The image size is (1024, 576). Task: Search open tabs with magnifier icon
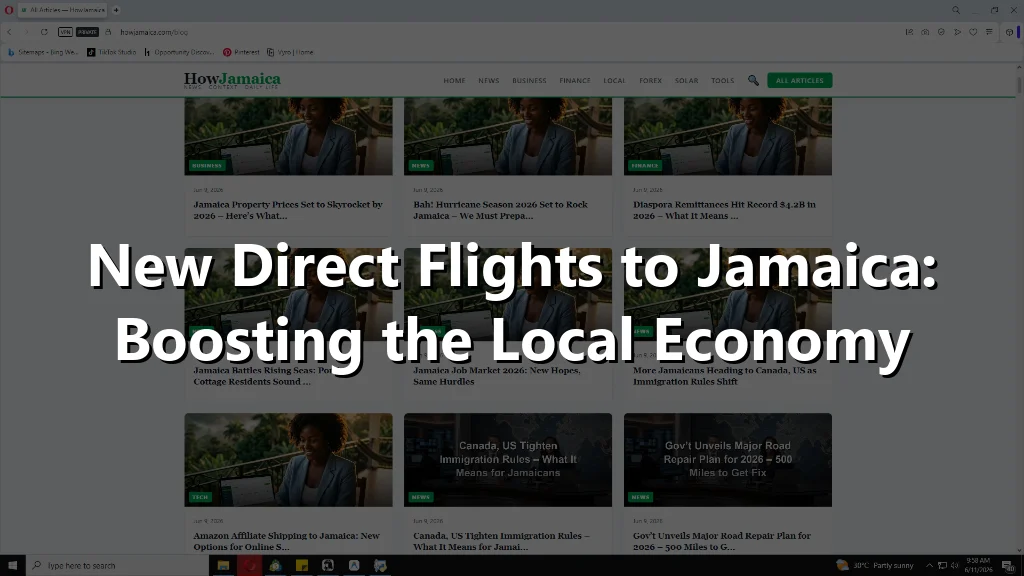tap(956, 10)
